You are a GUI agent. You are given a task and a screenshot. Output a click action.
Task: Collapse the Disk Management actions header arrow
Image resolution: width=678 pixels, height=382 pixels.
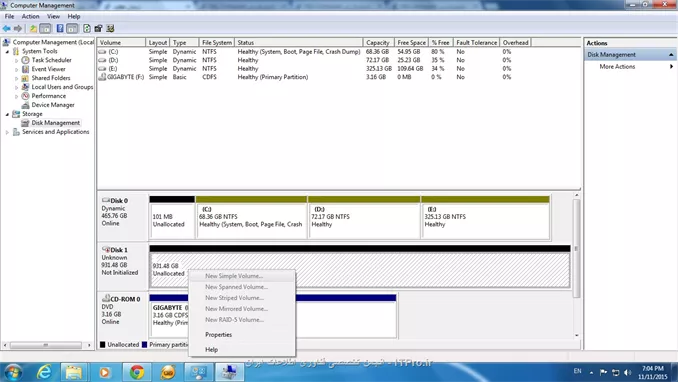[671, 55]
